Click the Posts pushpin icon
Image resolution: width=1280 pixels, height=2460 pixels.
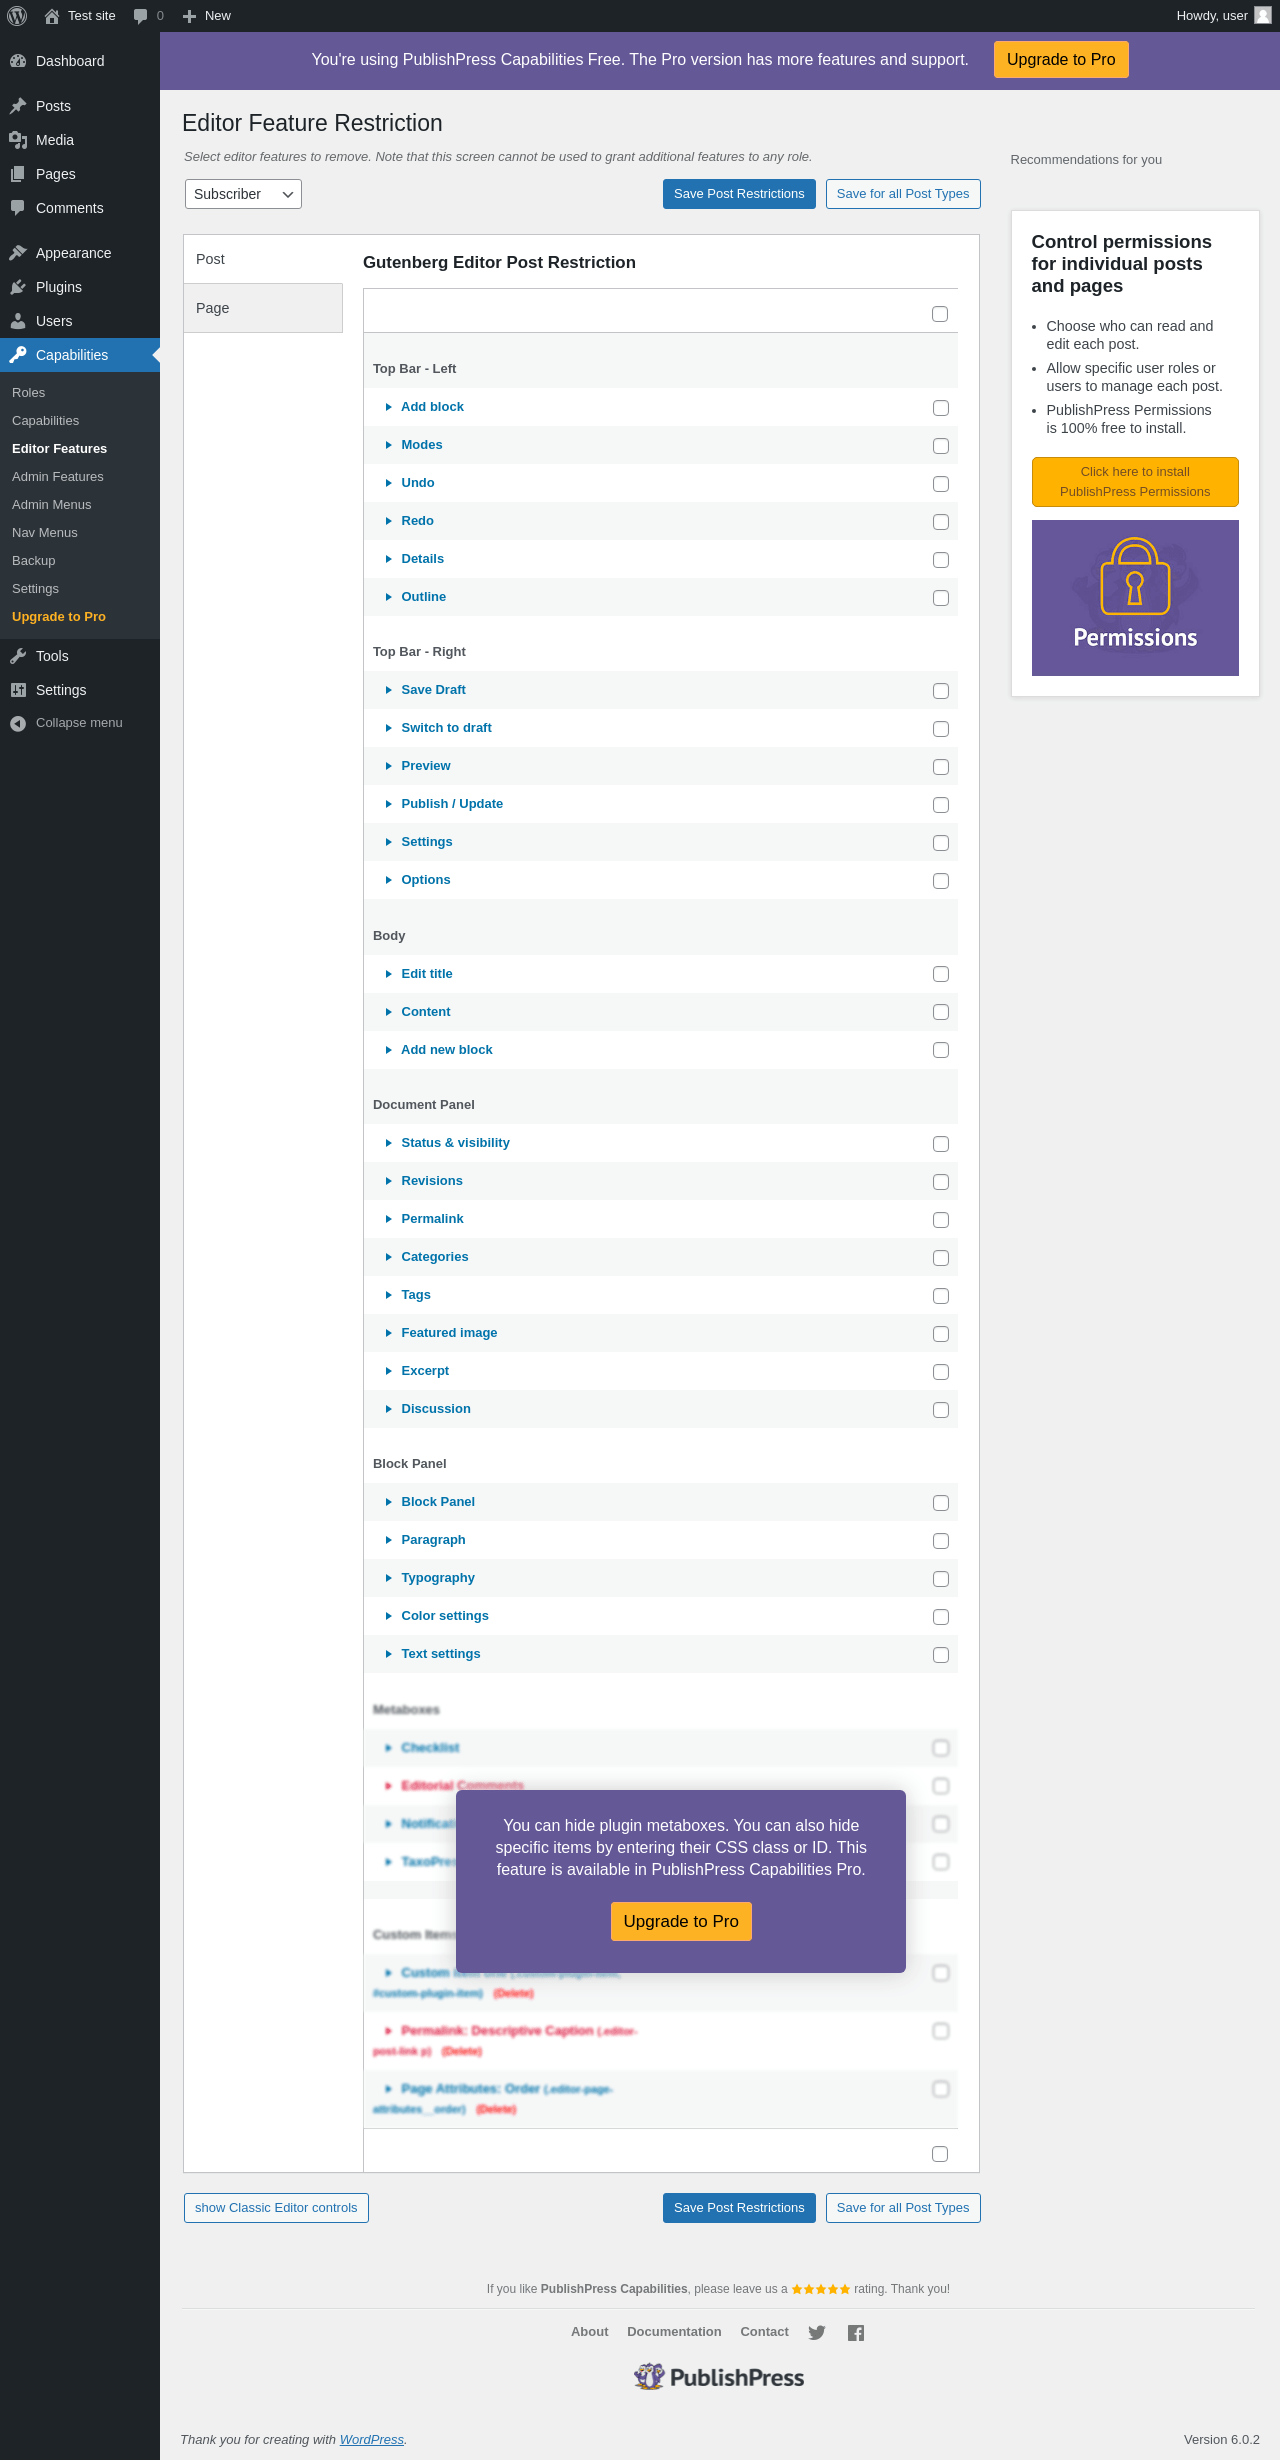click(x=18, y=106)
